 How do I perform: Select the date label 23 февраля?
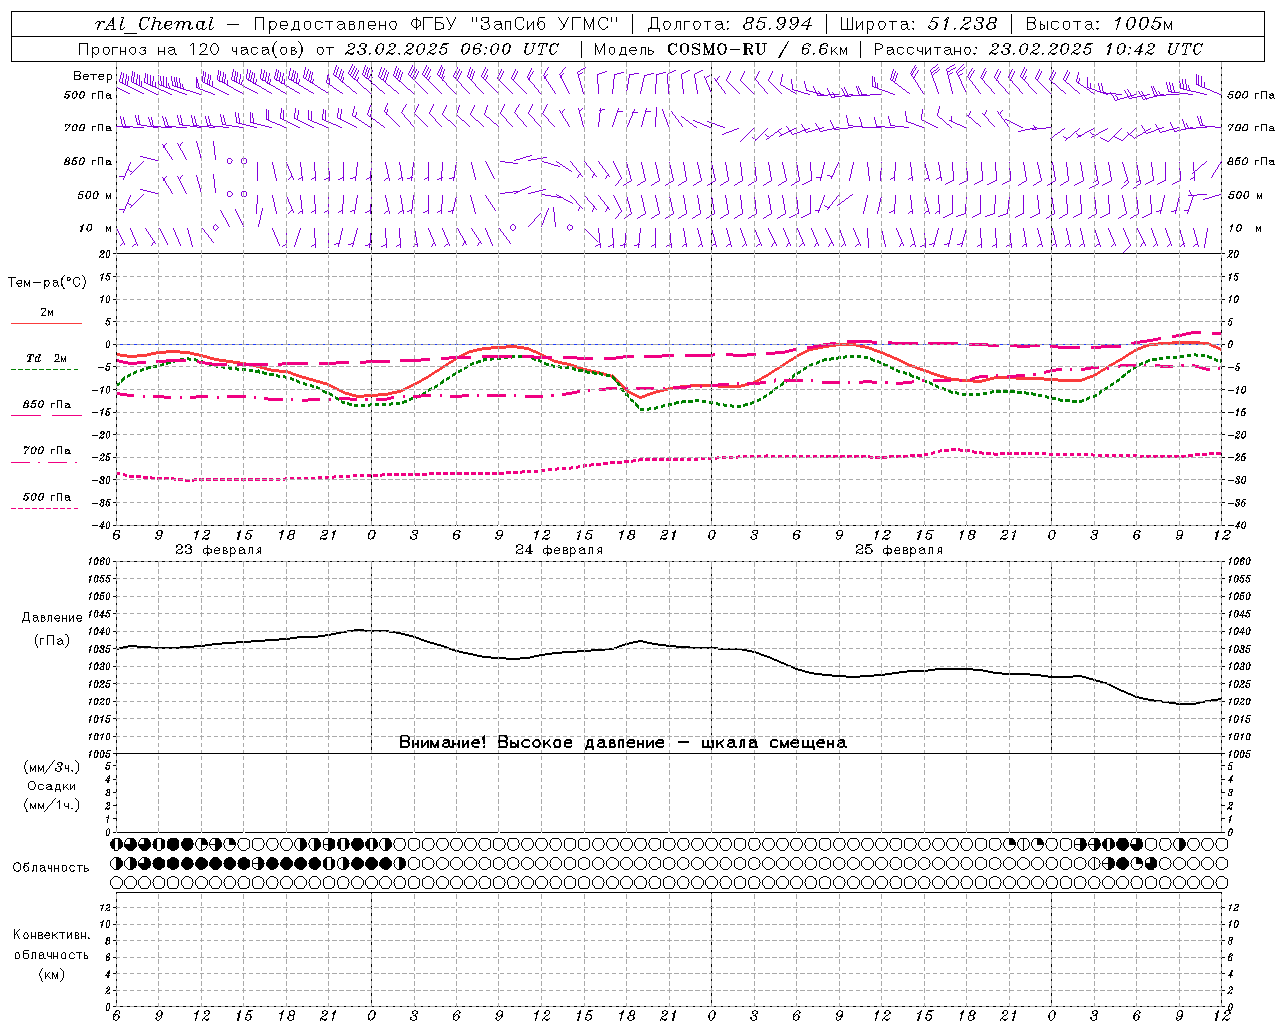pos(219,550)
